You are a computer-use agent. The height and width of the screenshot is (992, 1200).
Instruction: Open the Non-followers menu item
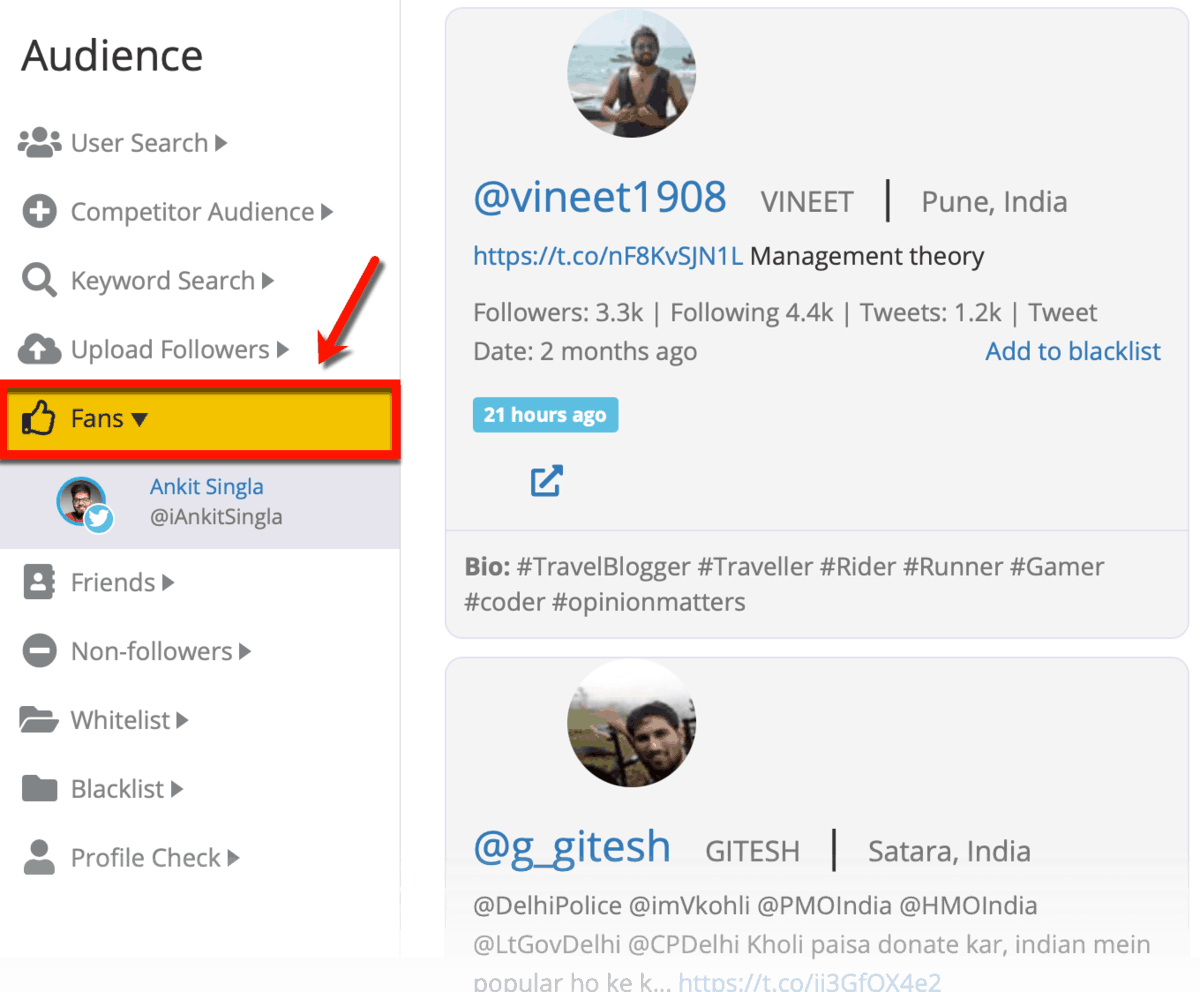[x=151, y=651]
